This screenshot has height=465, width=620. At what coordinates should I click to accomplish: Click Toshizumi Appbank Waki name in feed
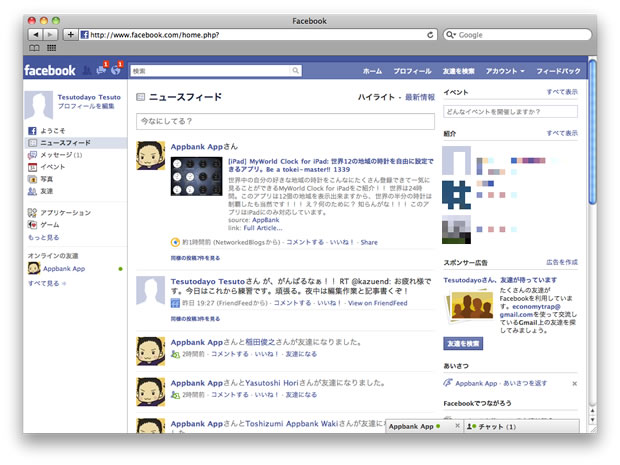292,424
